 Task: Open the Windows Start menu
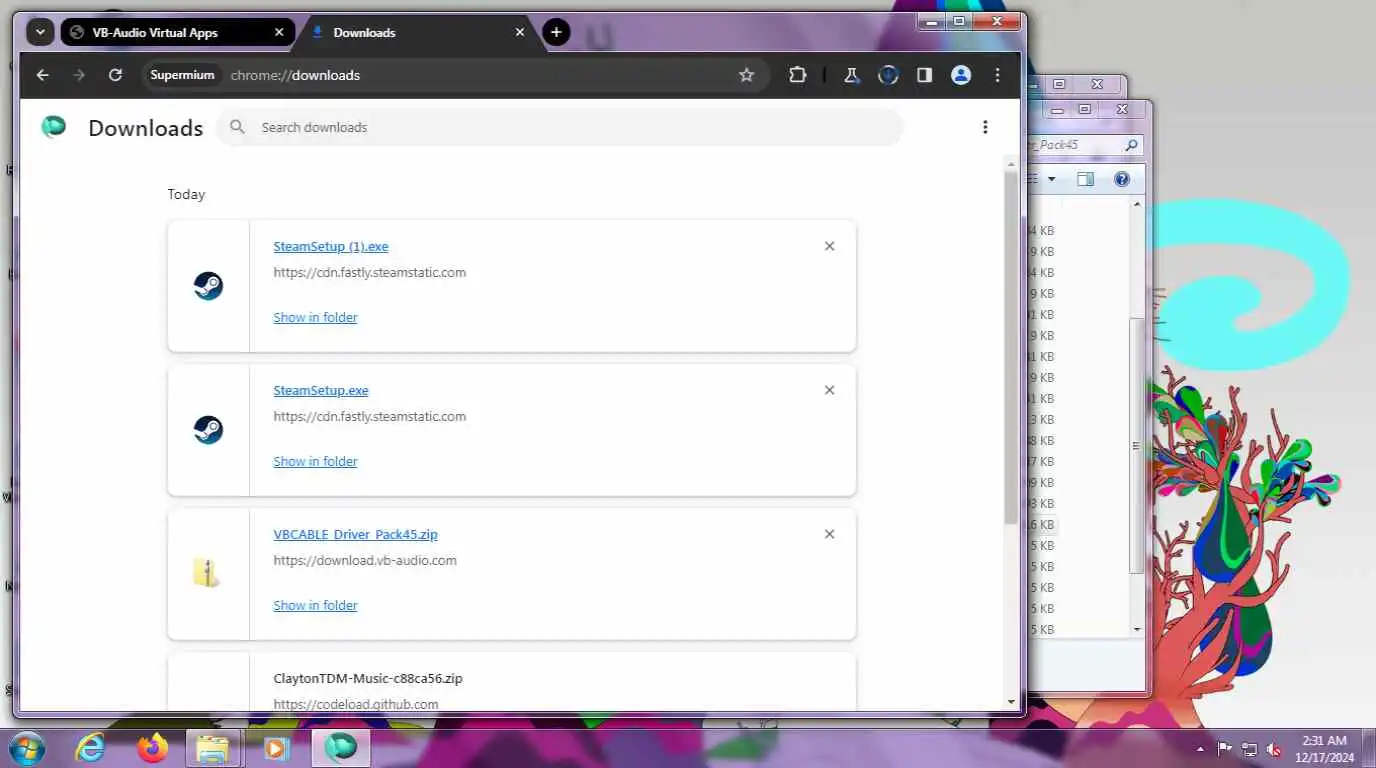click(26, 748)
